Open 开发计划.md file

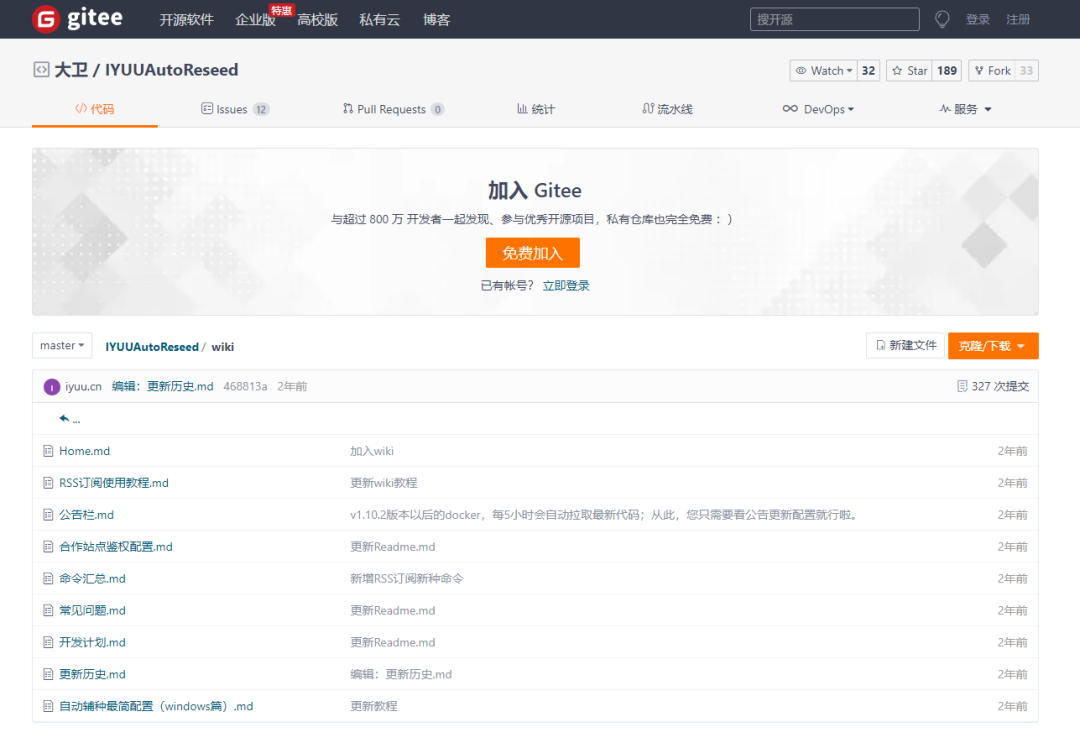coord(92,642)
